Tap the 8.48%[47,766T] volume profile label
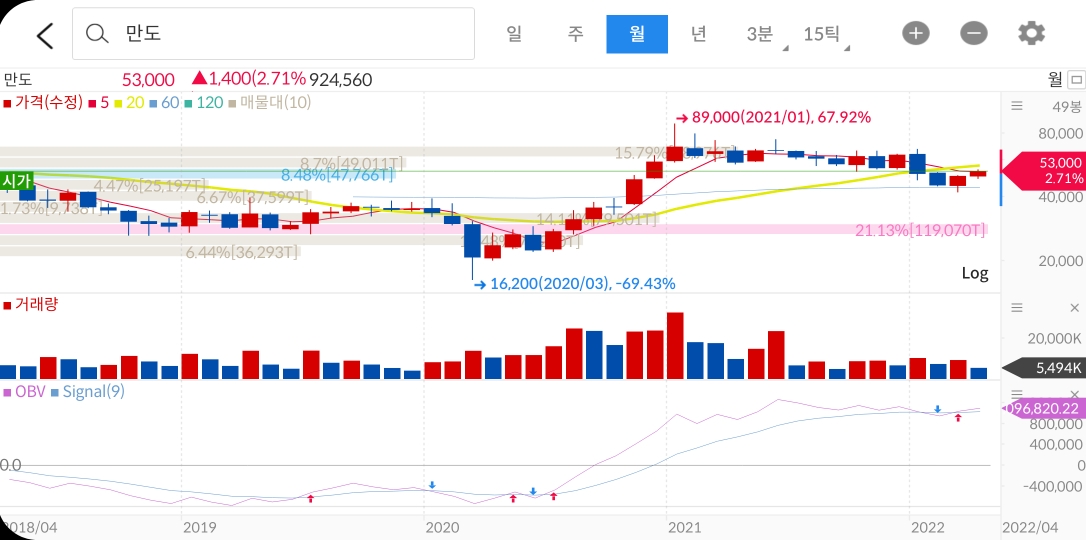This screenshot has height=540, width=1086. pyautogui.click(x=338, y=175)
